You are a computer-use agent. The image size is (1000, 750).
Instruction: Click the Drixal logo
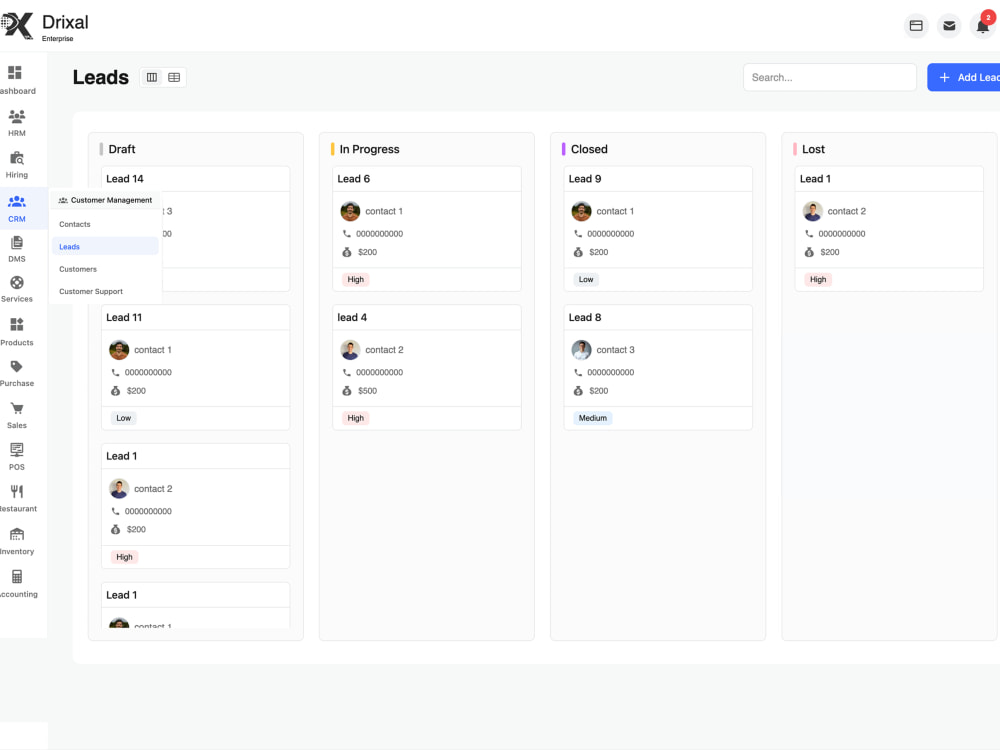tap(45, 26)
